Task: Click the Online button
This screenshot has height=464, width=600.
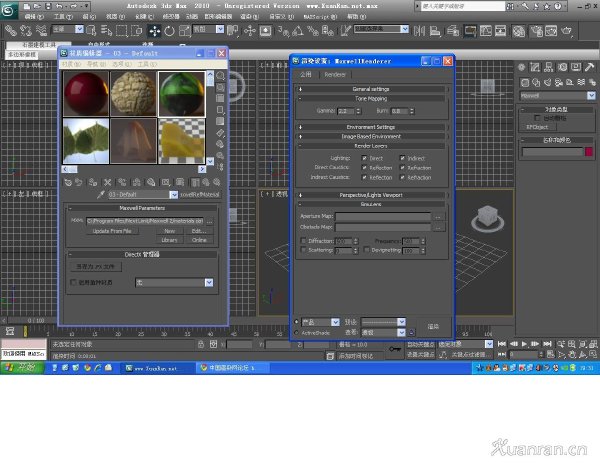Action: pyautogui.click(x=199, y=240)
